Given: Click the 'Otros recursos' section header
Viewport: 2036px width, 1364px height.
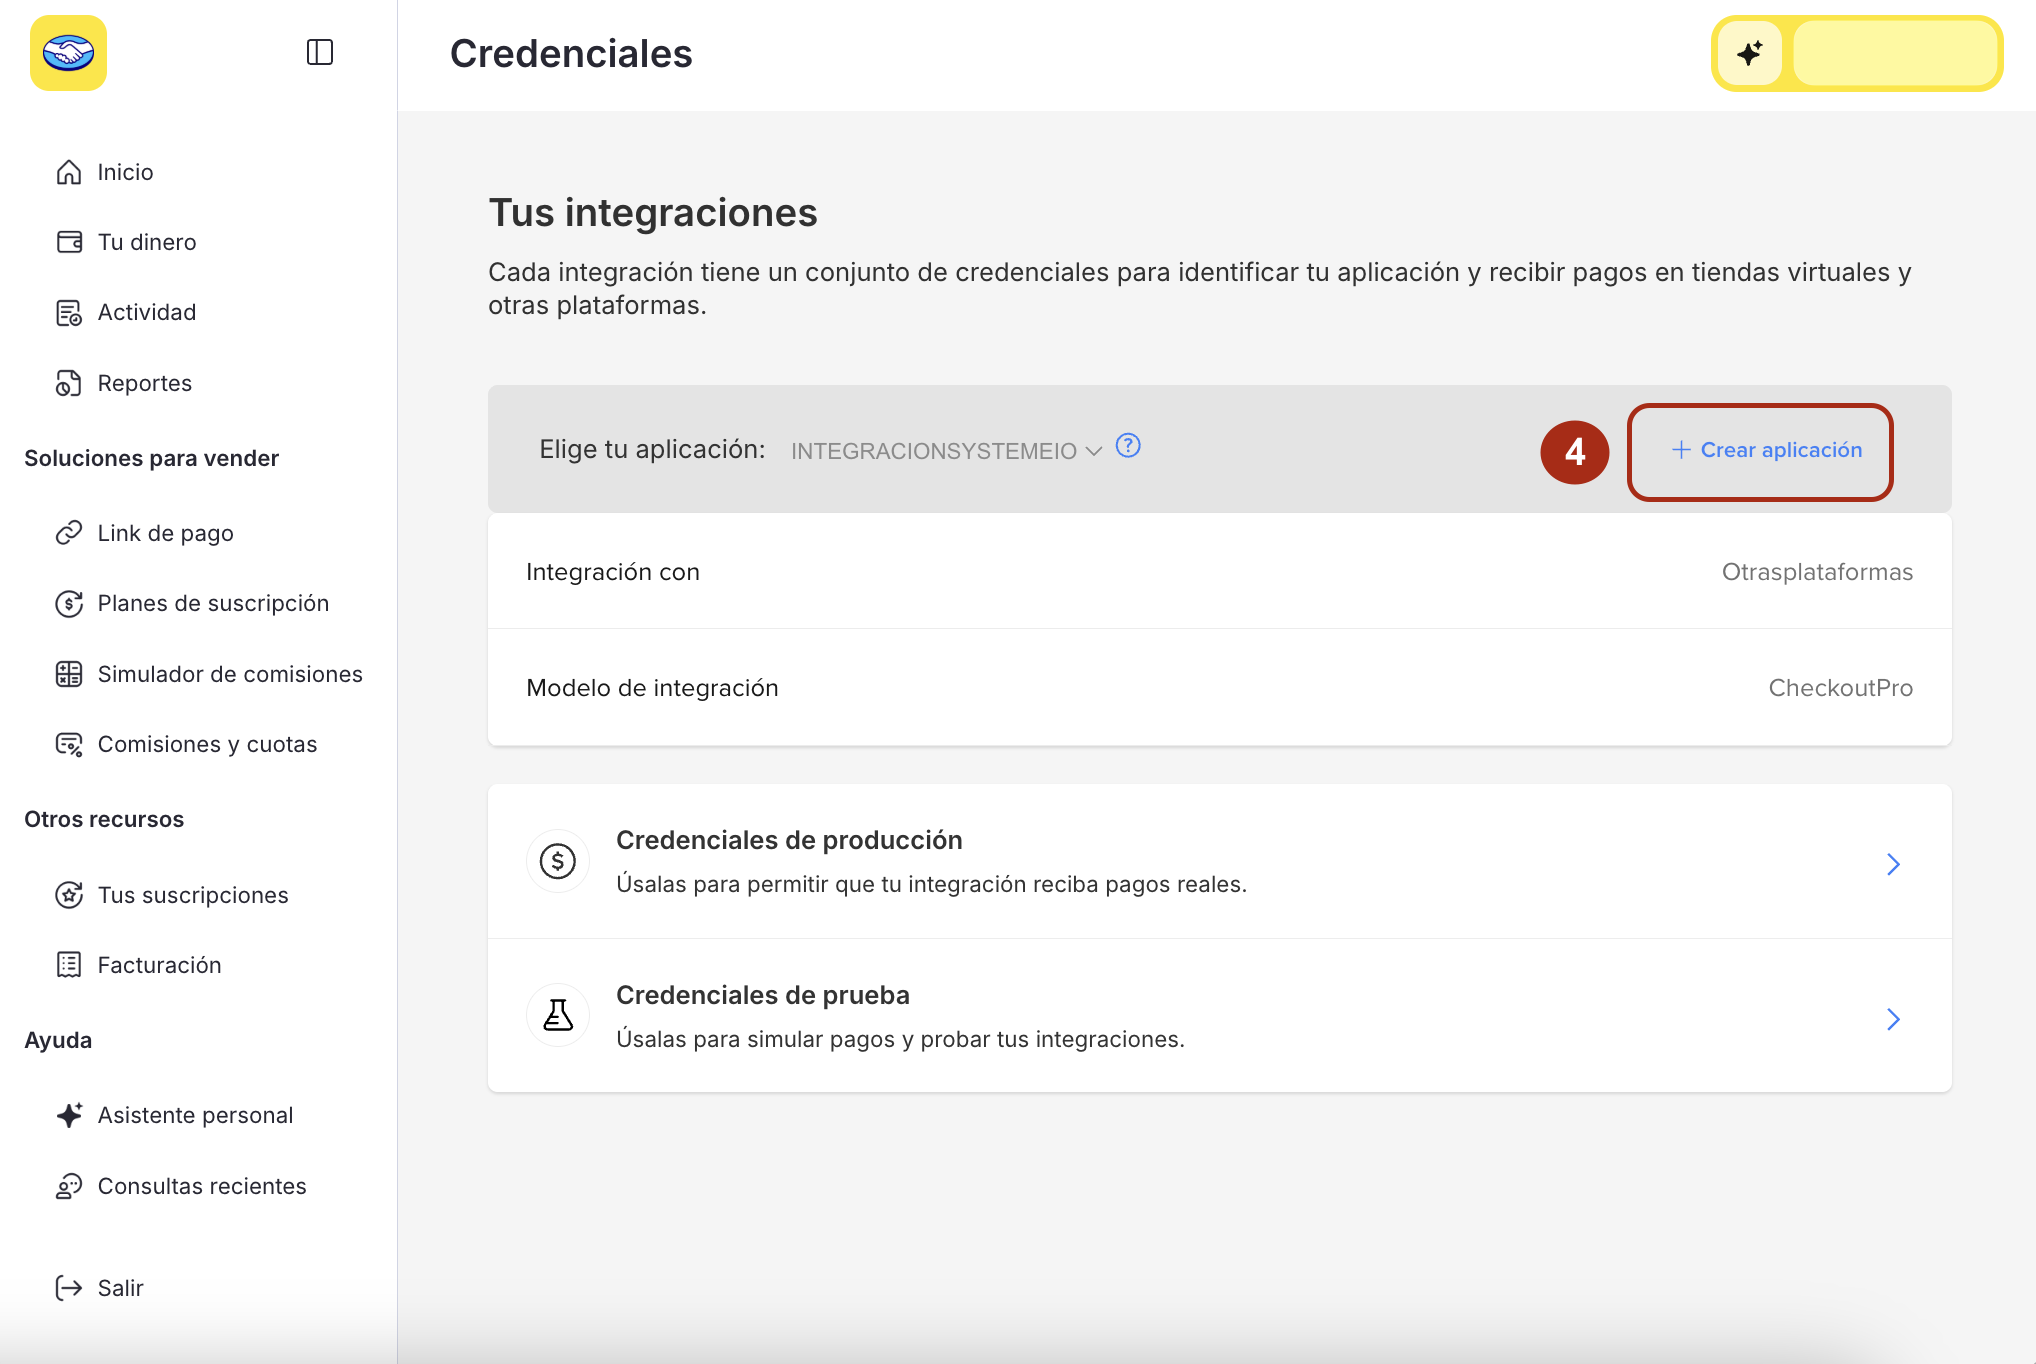Looking at the screenshot, I should coord(104,819).
